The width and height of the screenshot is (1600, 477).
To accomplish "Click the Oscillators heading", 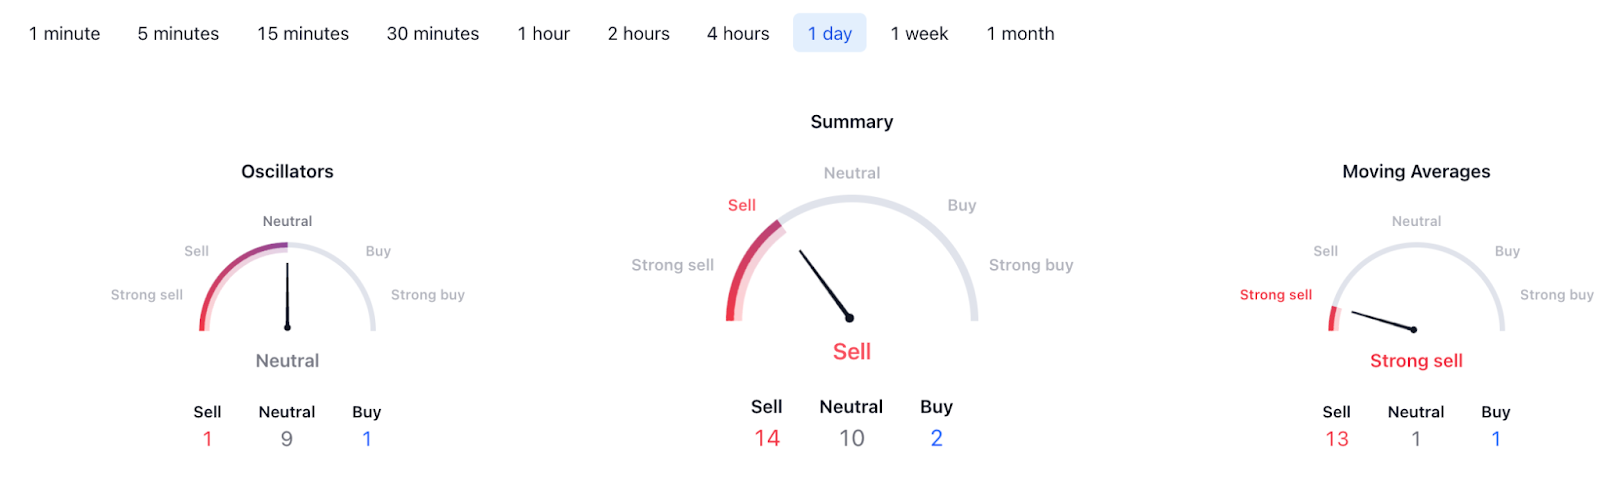I will [x=287, y=172].
